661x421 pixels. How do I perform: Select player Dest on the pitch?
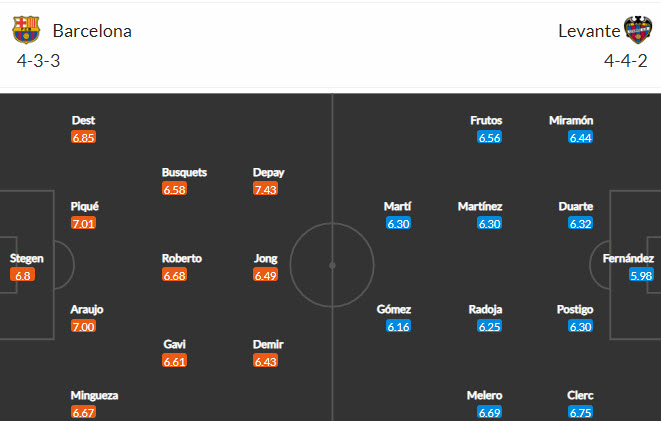click(x=84, y=120)
